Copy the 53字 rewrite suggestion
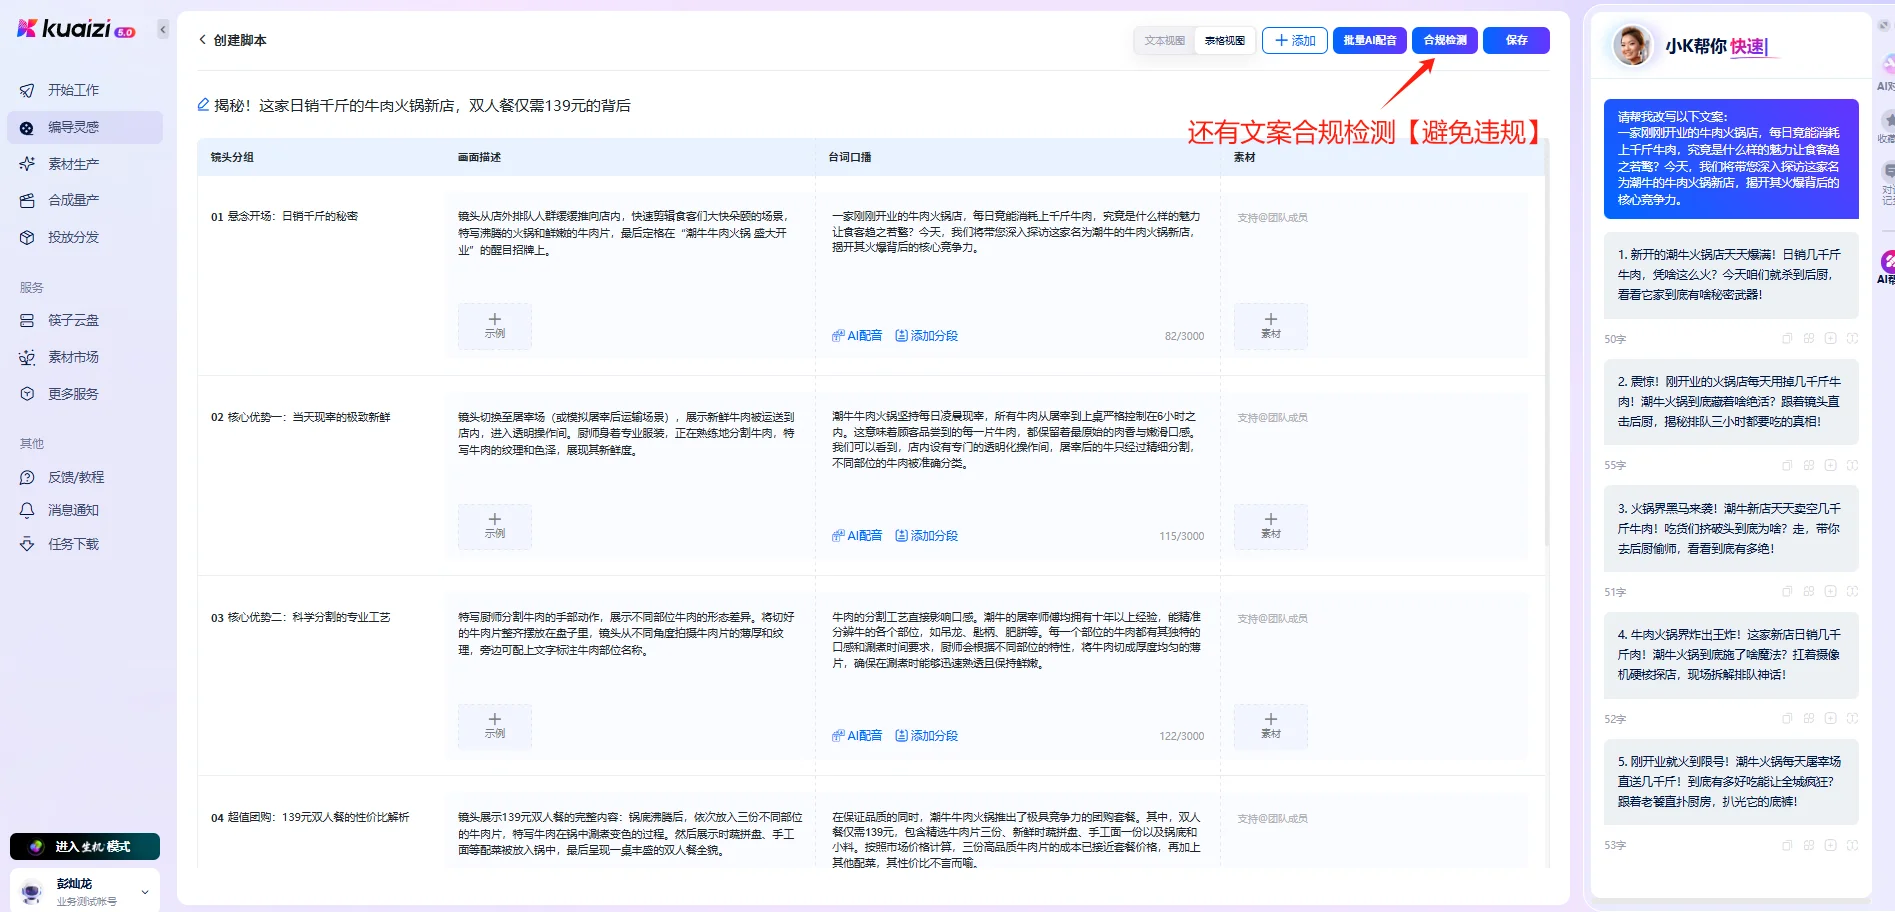The image size is (1895, 912). click(x=1787, y=845)
